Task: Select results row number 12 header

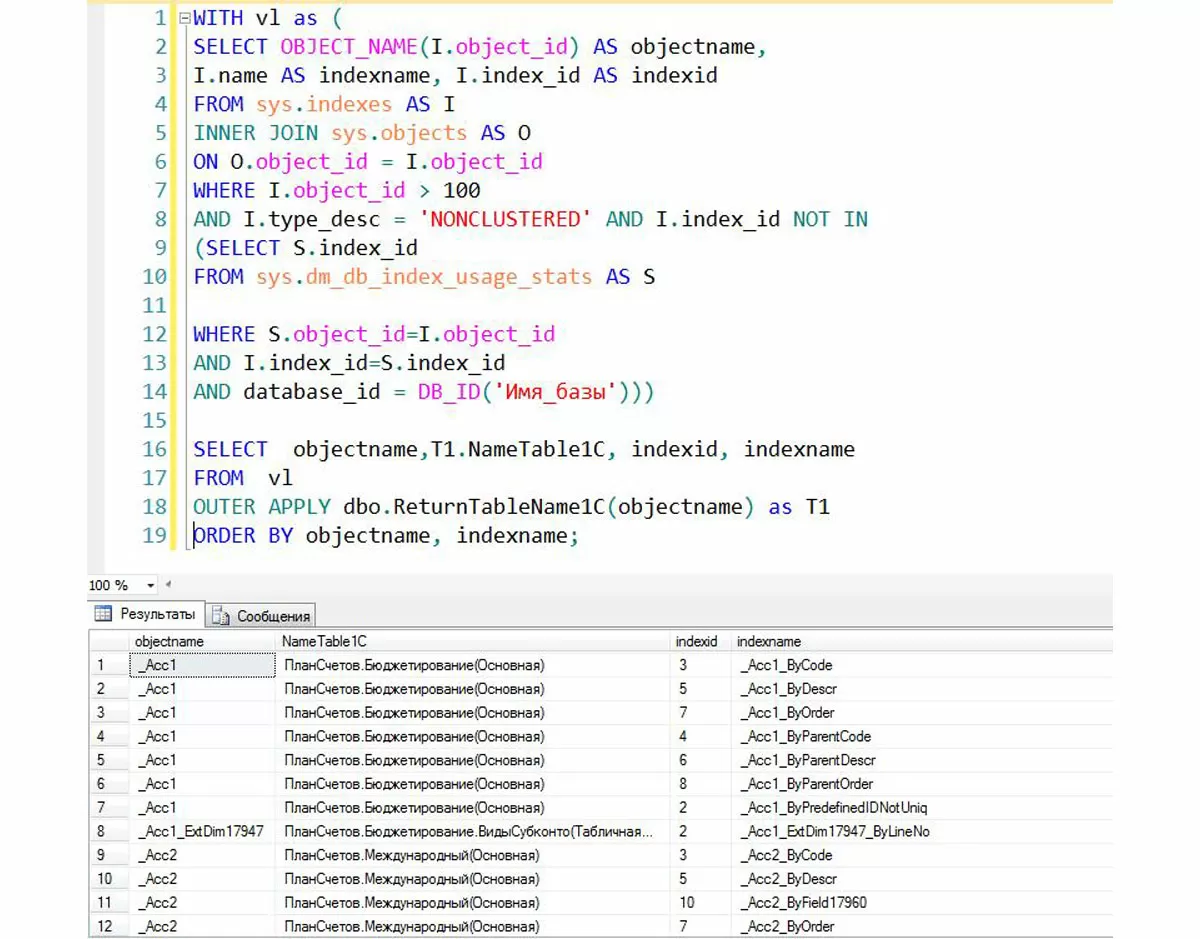Action: [109, 926]
